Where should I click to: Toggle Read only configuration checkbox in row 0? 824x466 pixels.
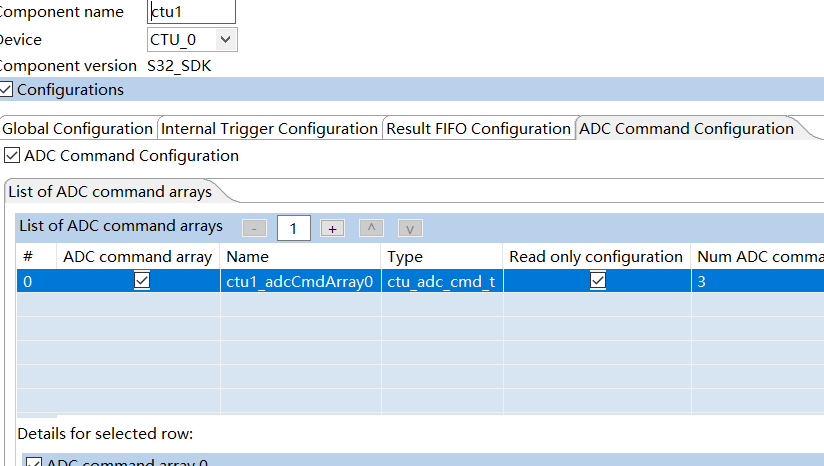tap(597, 282)
